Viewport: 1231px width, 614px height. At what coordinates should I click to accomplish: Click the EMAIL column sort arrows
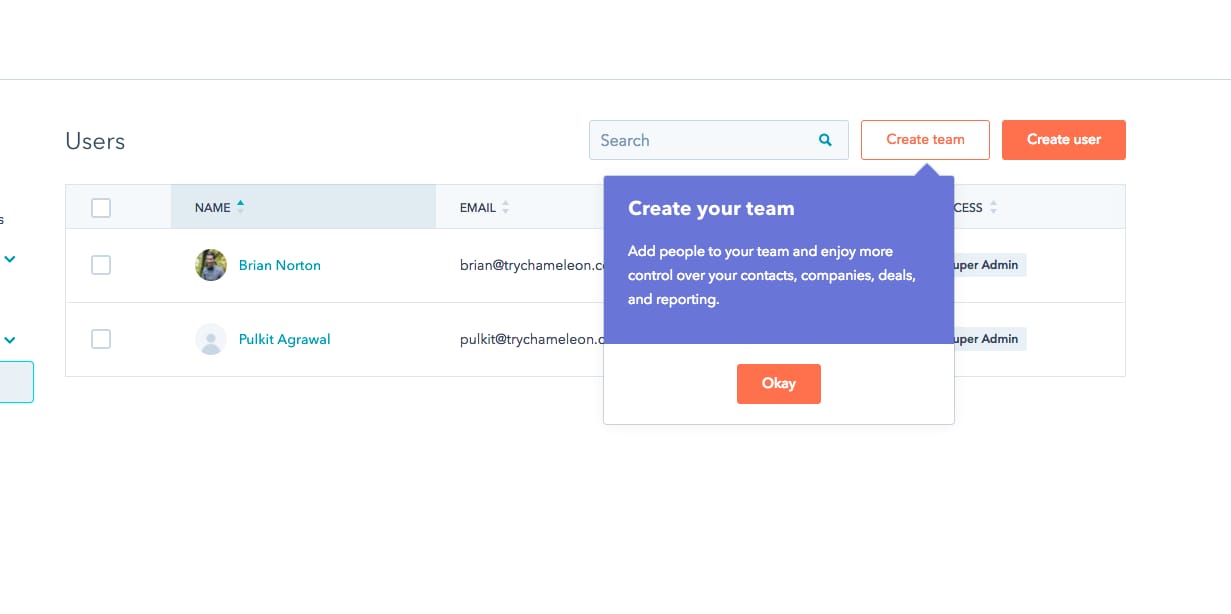pos(505,207)
